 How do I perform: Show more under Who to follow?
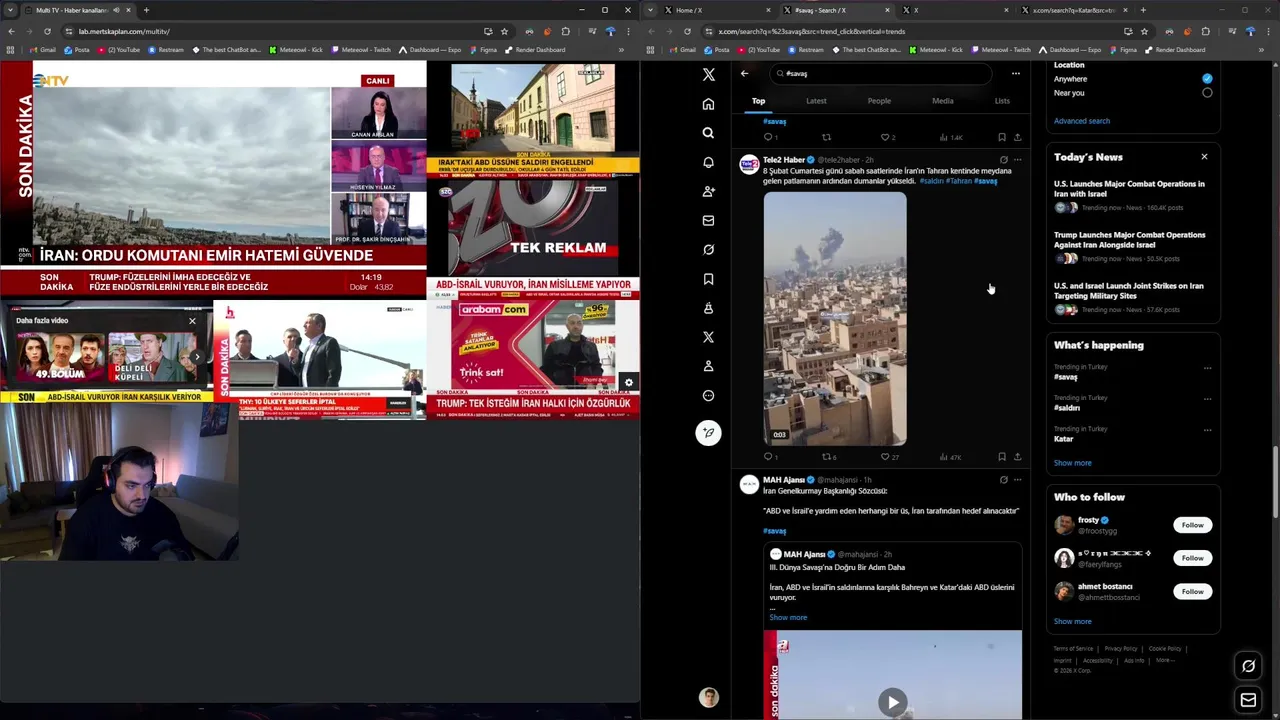click(x=1072, y=621)
